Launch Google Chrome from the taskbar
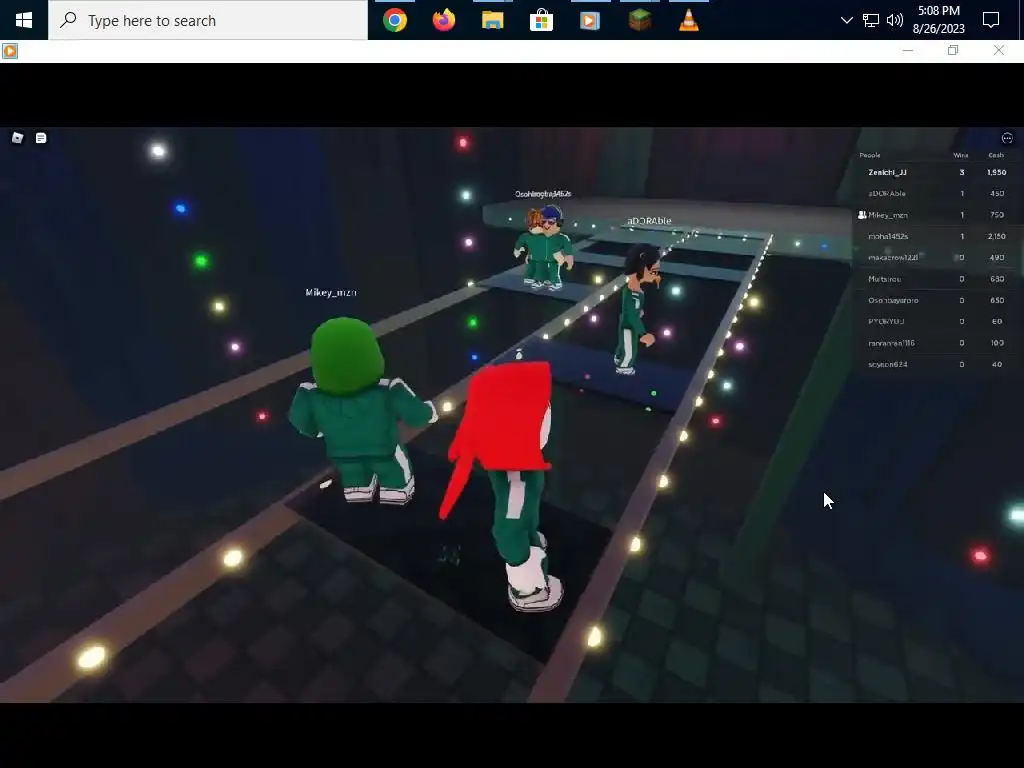 pyautogui.click(x=394, y=20)
